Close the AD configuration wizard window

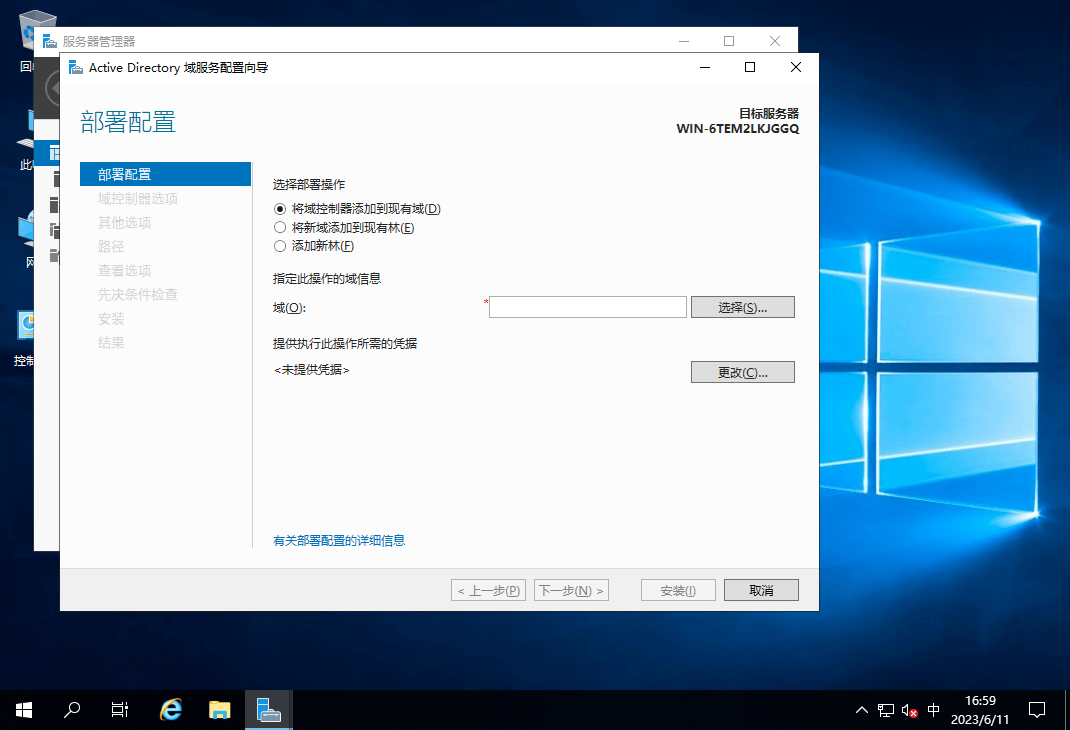pyautogui.click(x=796, y=67)
